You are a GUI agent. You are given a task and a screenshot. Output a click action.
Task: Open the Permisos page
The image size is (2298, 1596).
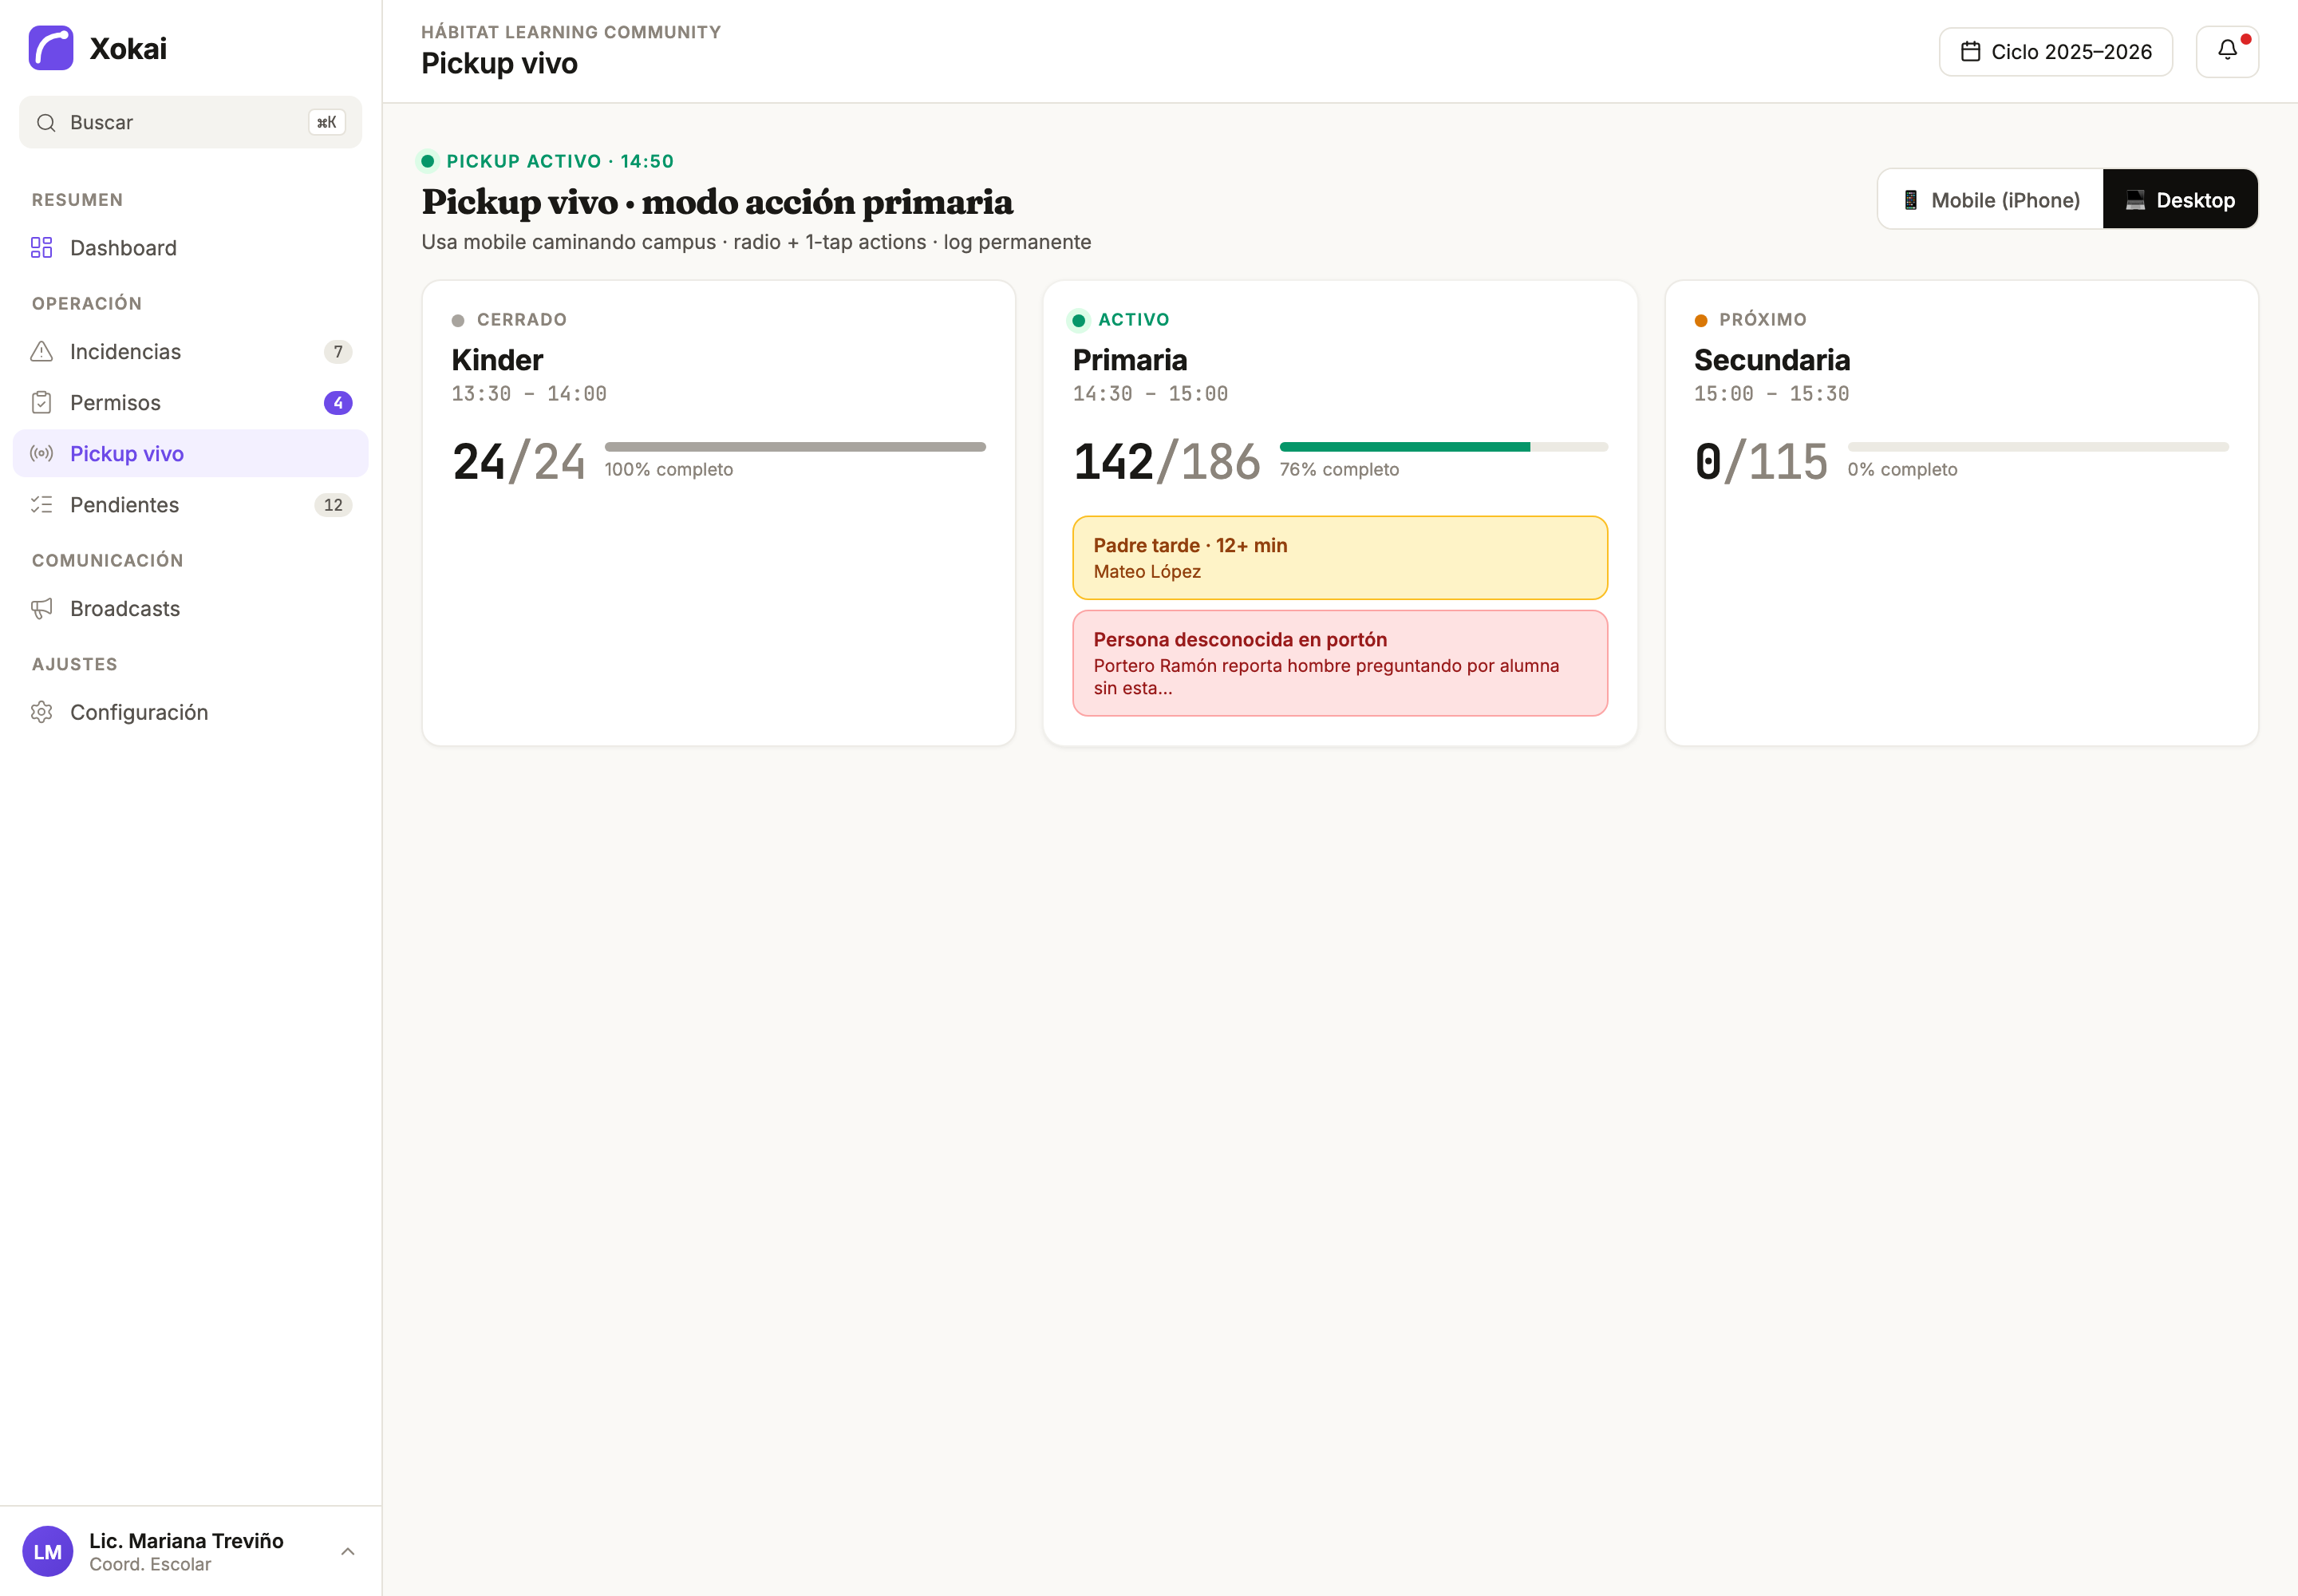(x=190, y=402)
